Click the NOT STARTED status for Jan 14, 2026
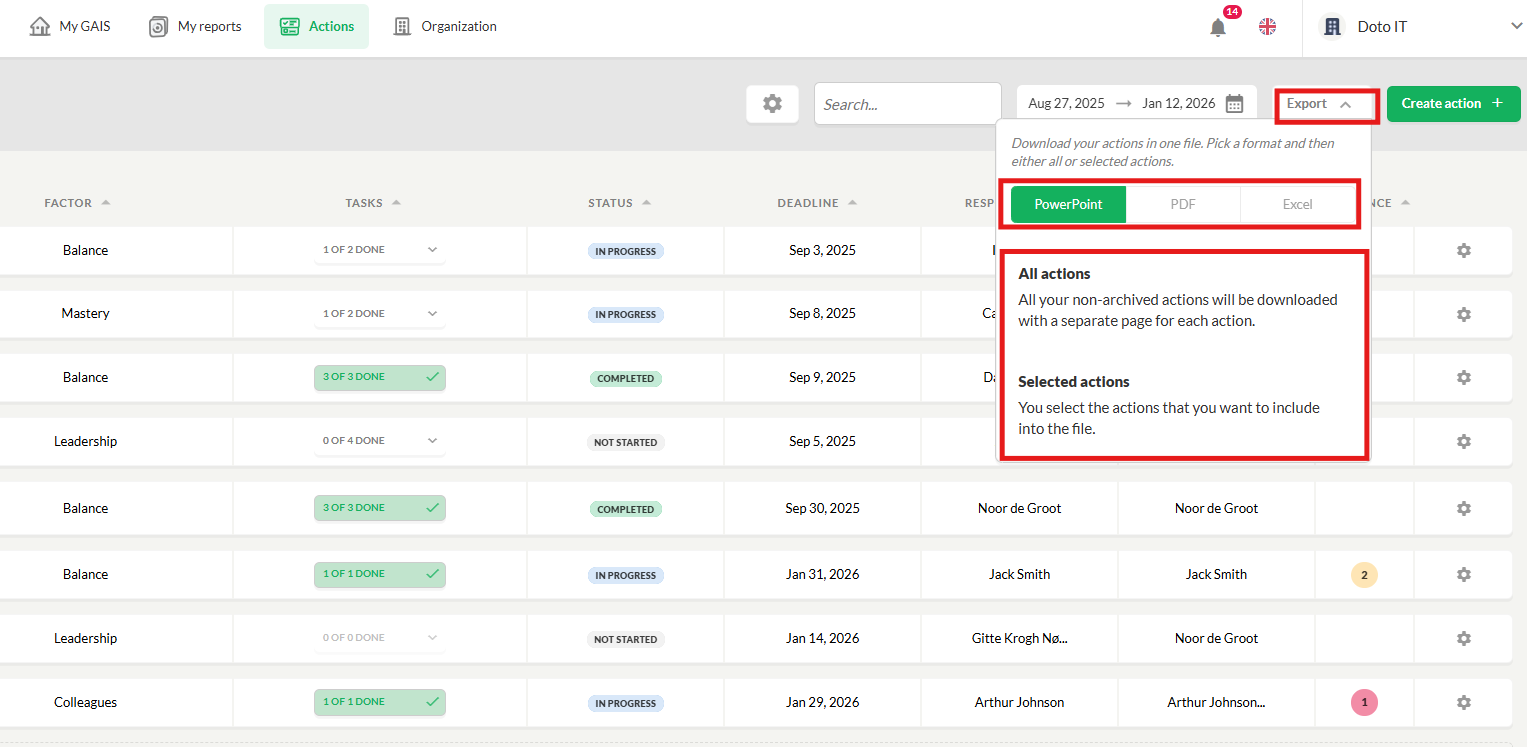Image resolution: width=1527 pixels, height=747 pixels. pyautogui.click(x=626, y=639)
